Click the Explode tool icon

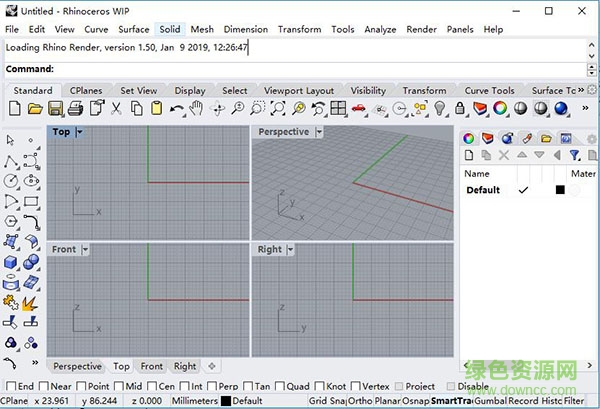(x=31, y=301)
